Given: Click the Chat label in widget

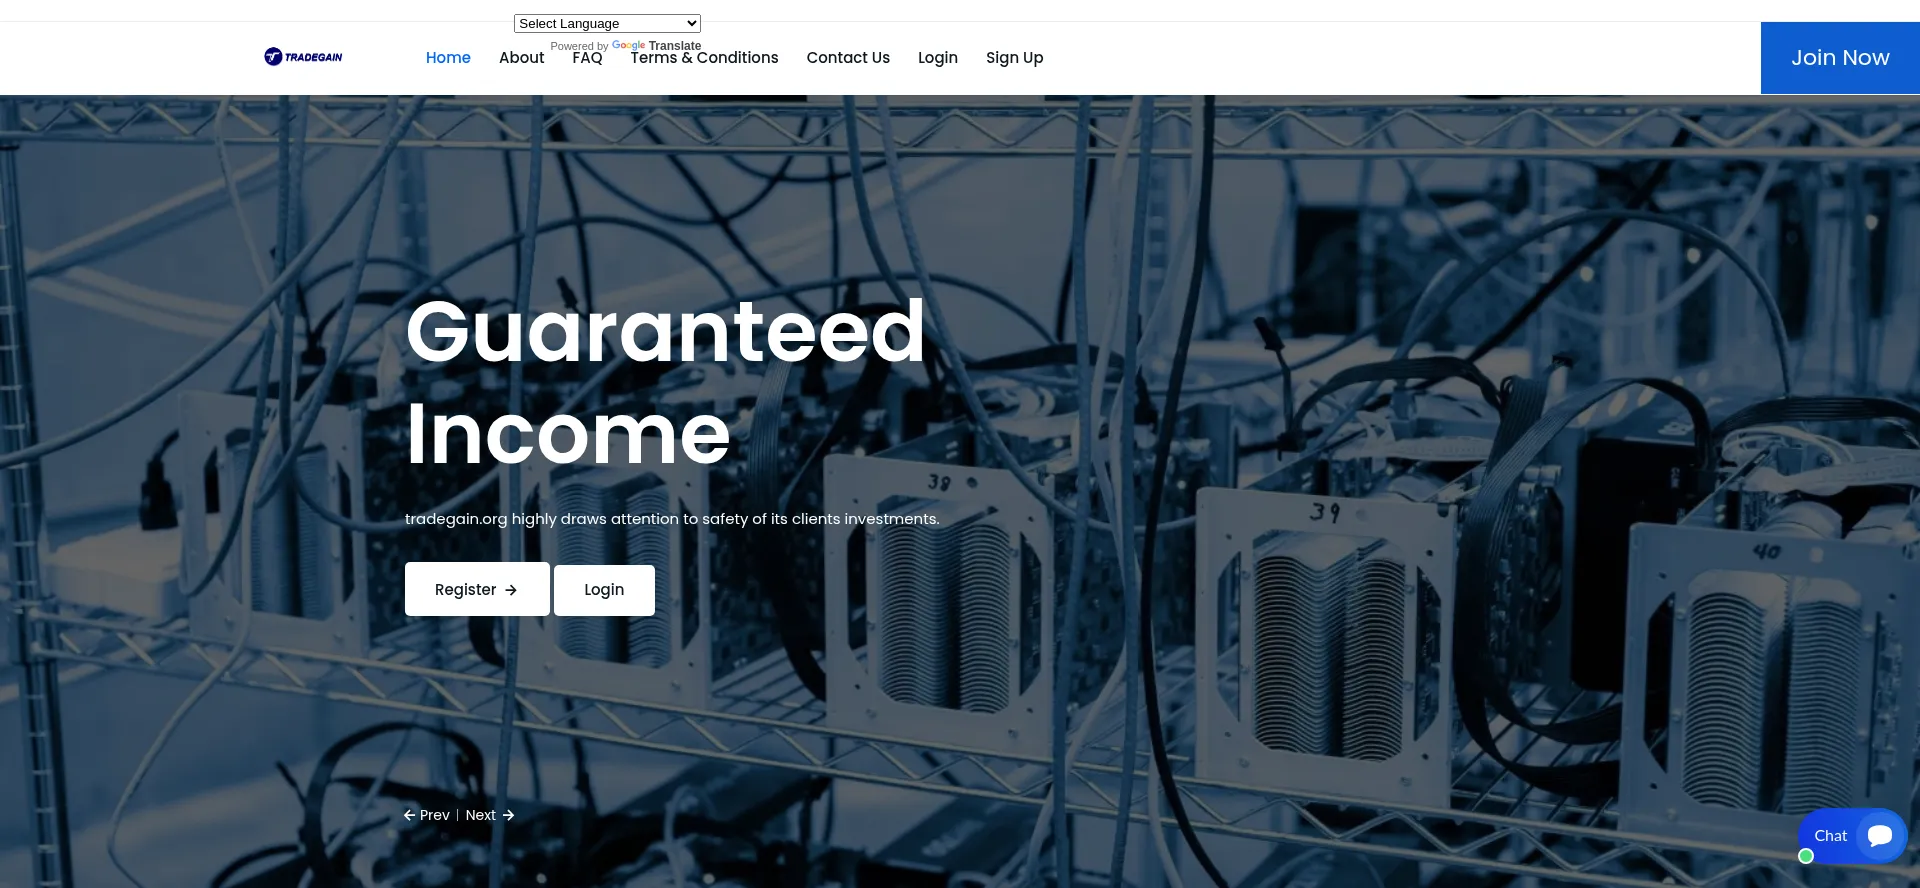Looking at the screenshot, I should [x=1830, y=836].
